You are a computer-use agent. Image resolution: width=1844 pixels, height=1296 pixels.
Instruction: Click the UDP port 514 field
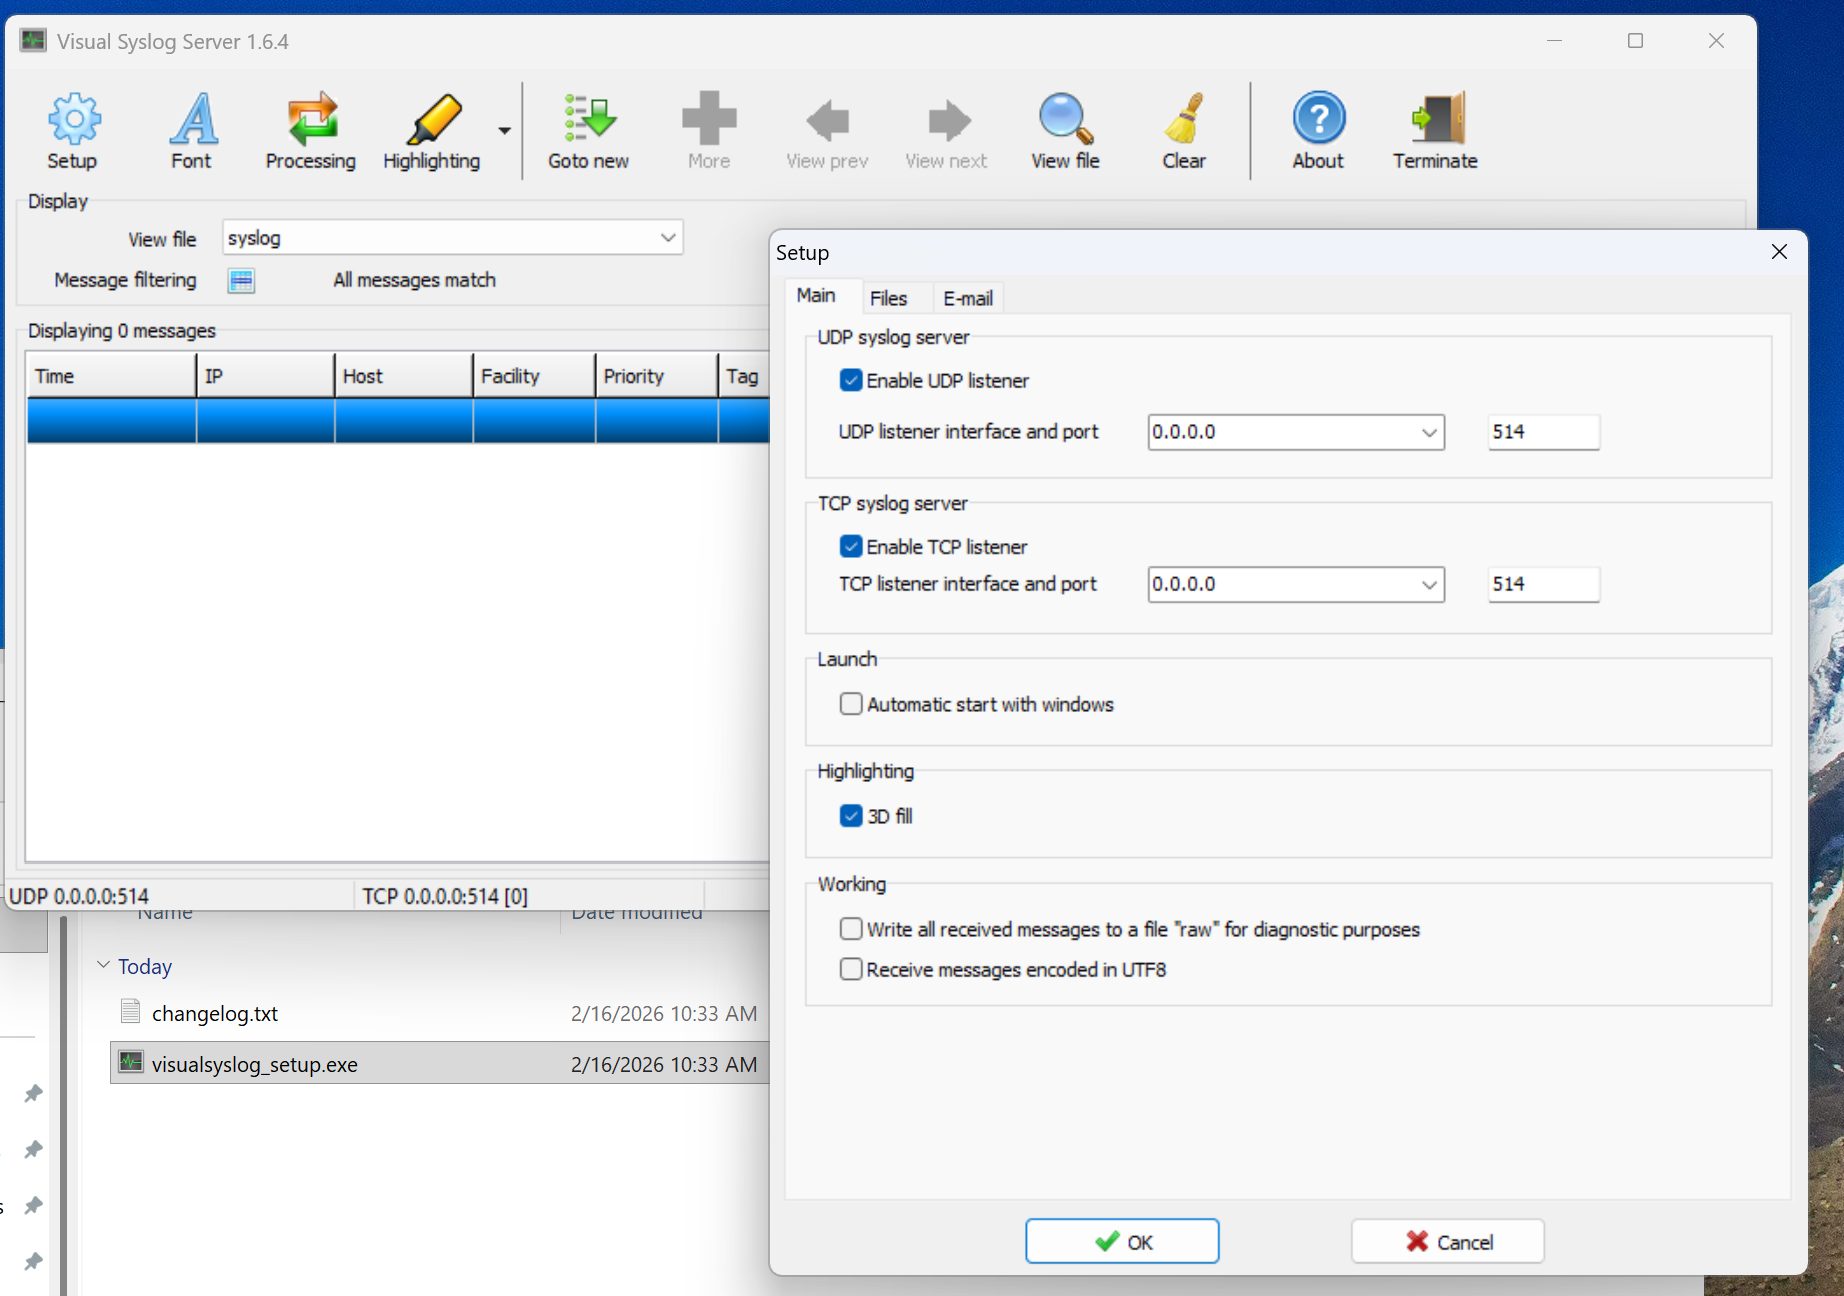pyautogui.click(x=1543, y=432)
